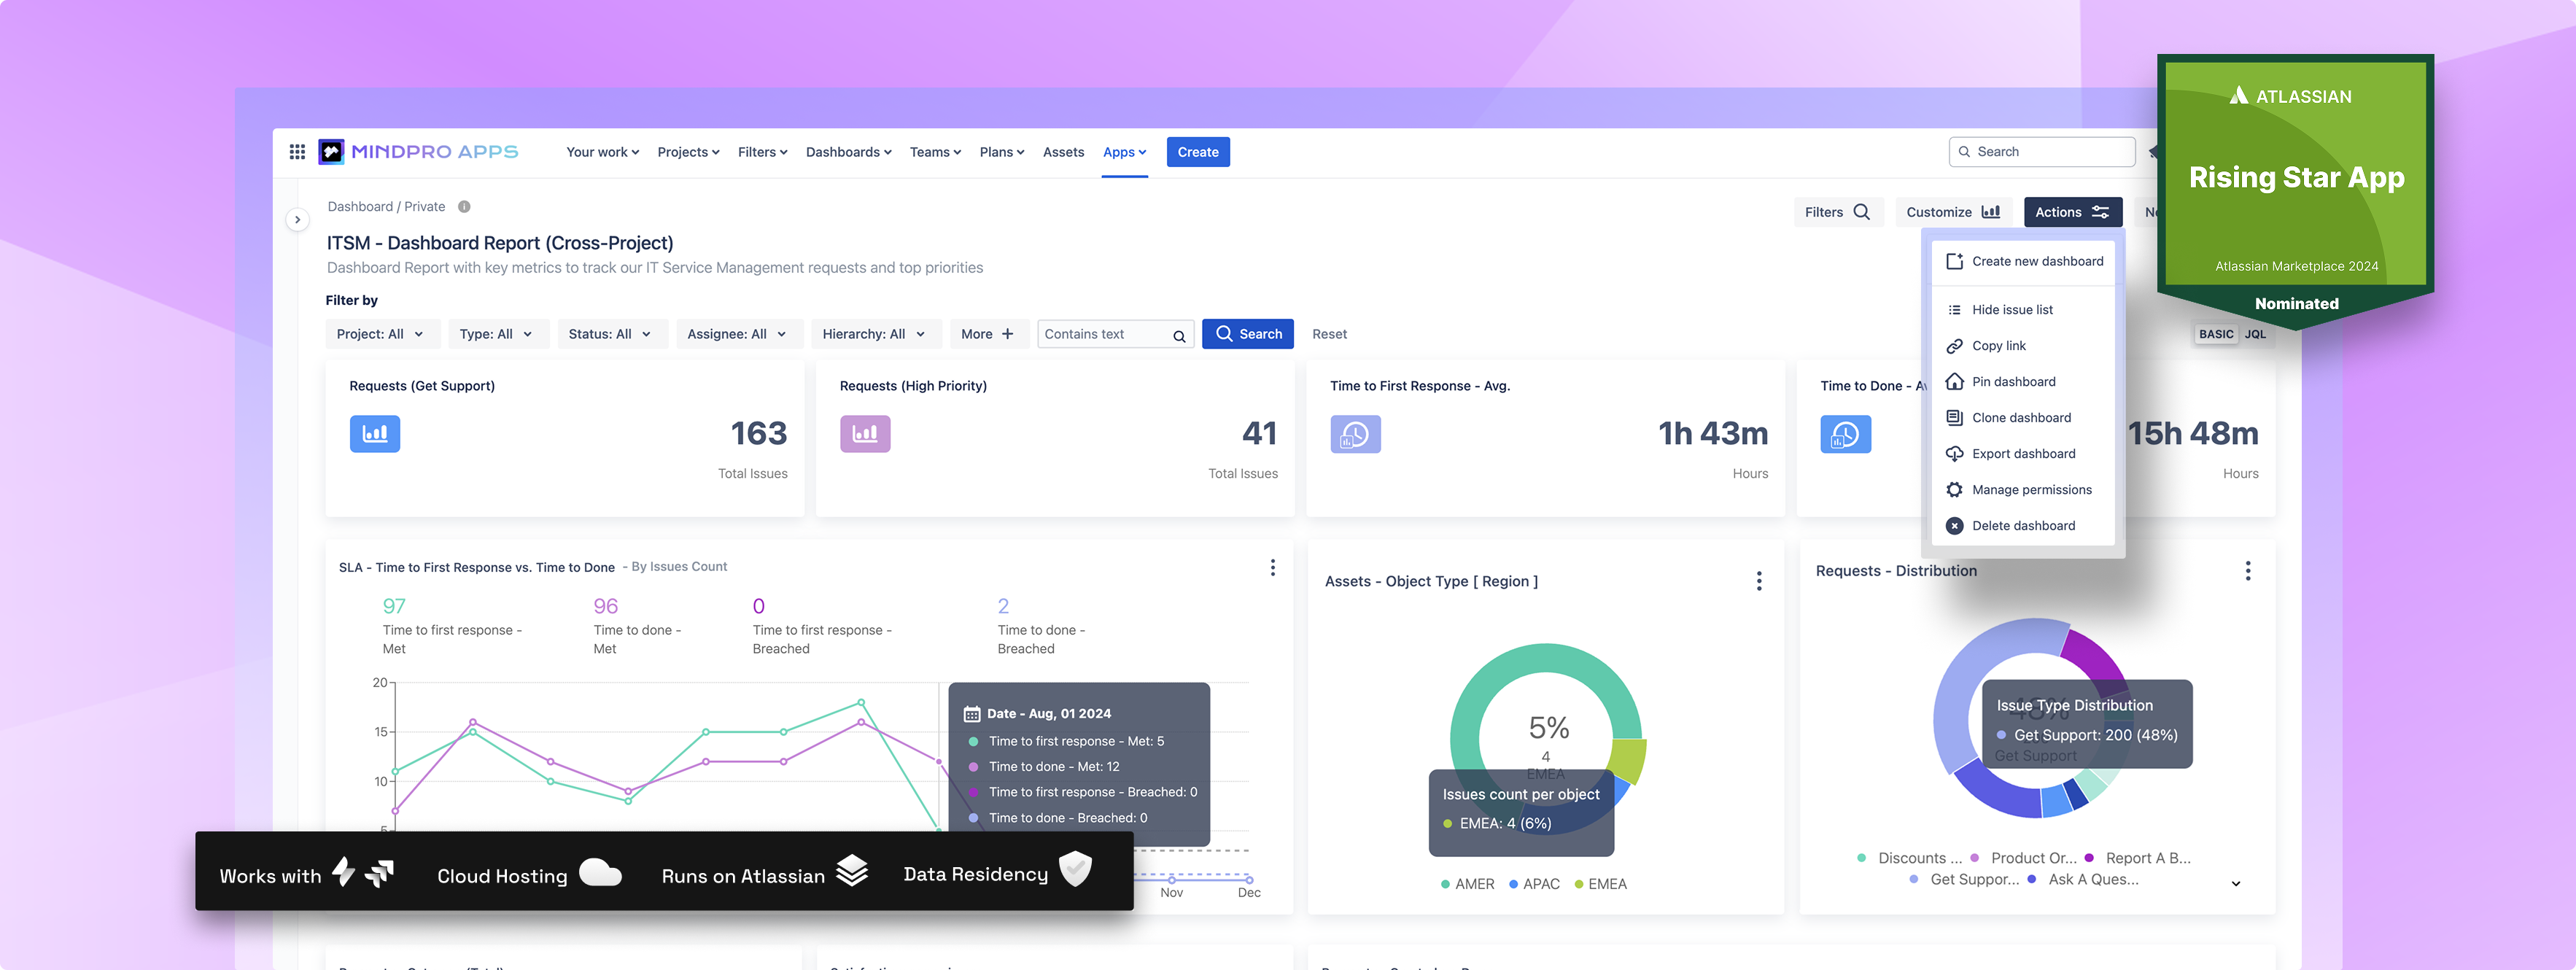This screenshot has height=970, width=2576.
Task: Expand the Project: All filter dropdown
Action: 382,334
